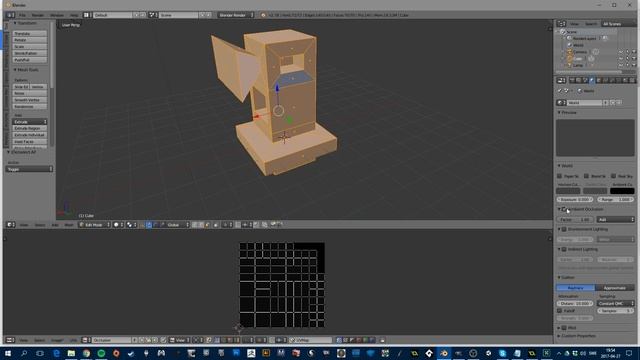Open the Render menu in the top bar
This screenshot has width=640, height=360.
click(x=38, y=15)
